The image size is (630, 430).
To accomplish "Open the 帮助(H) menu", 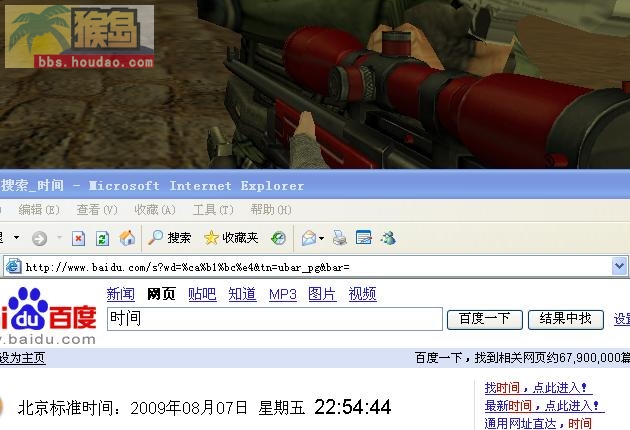I will click(x=271, y=210).
